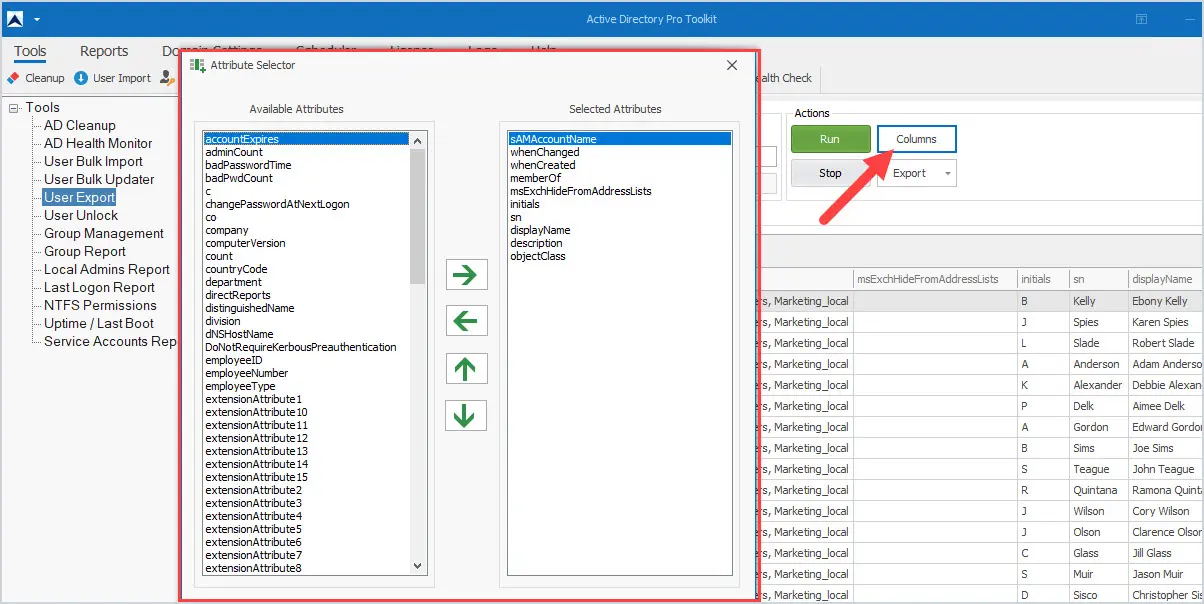
Task: Collapse the Tools tree root node
Action: 15,108
